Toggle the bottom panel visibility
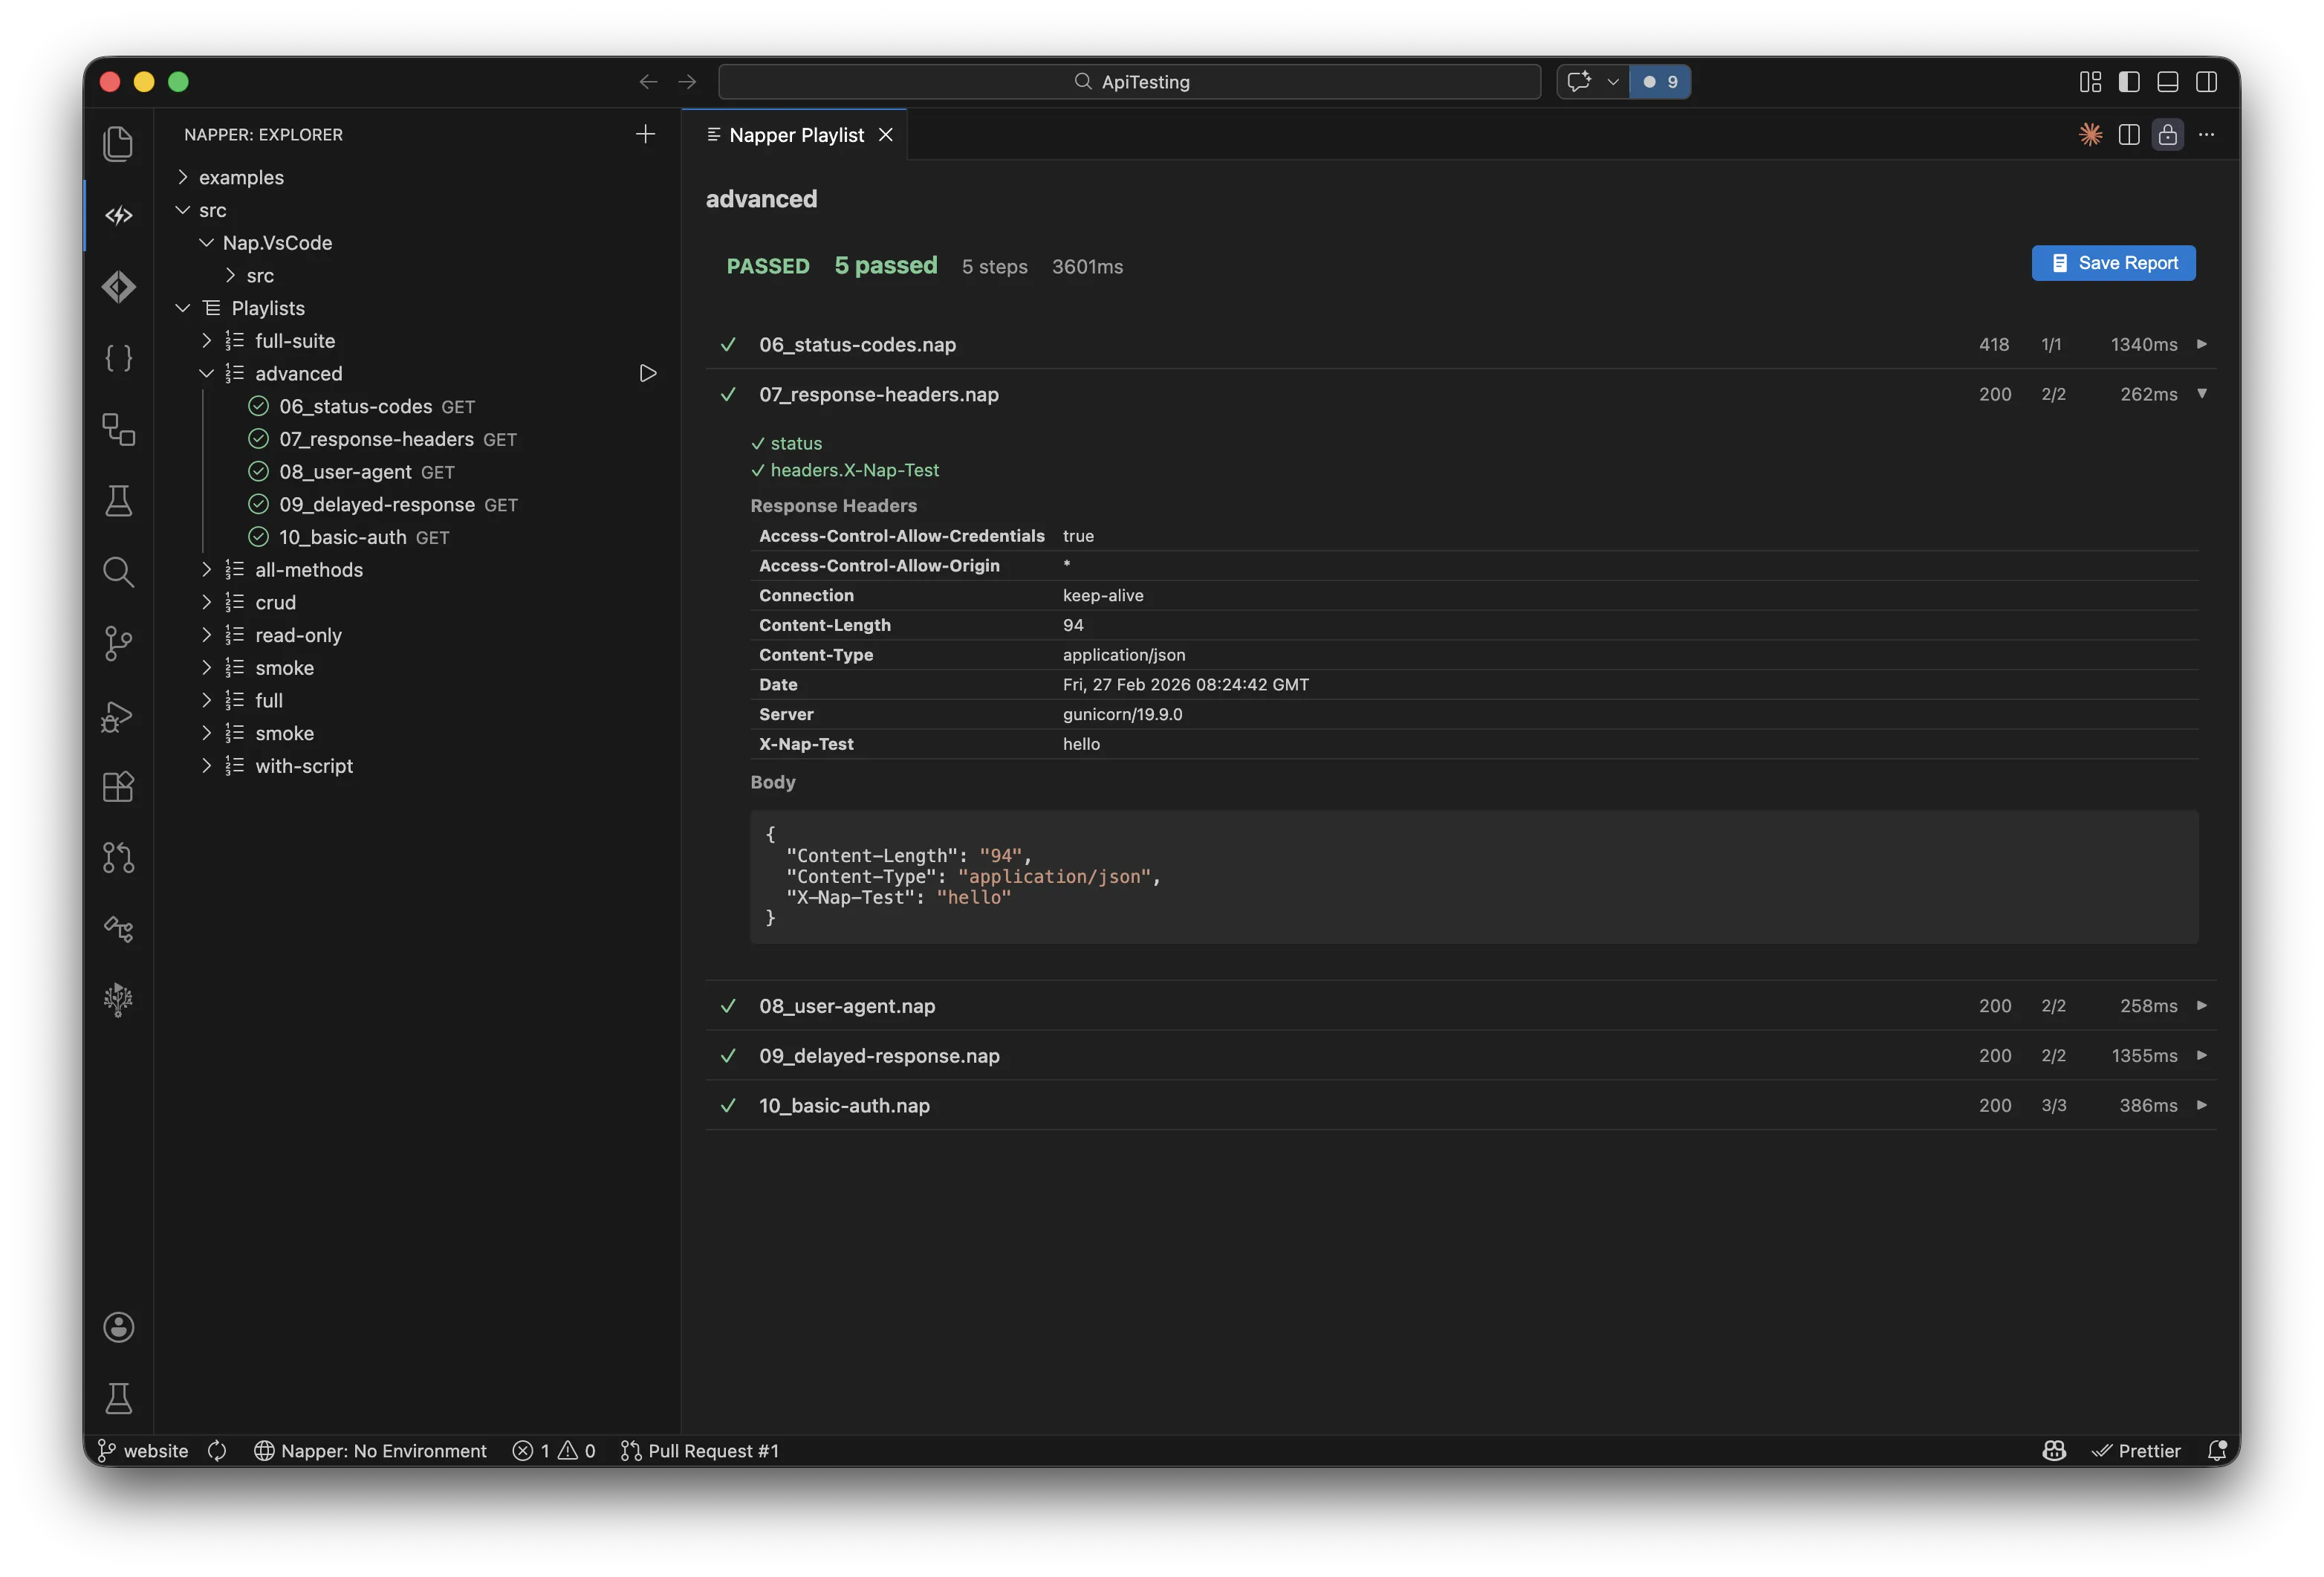Screen dimensions: 2324x1577 coord(2167,82)
